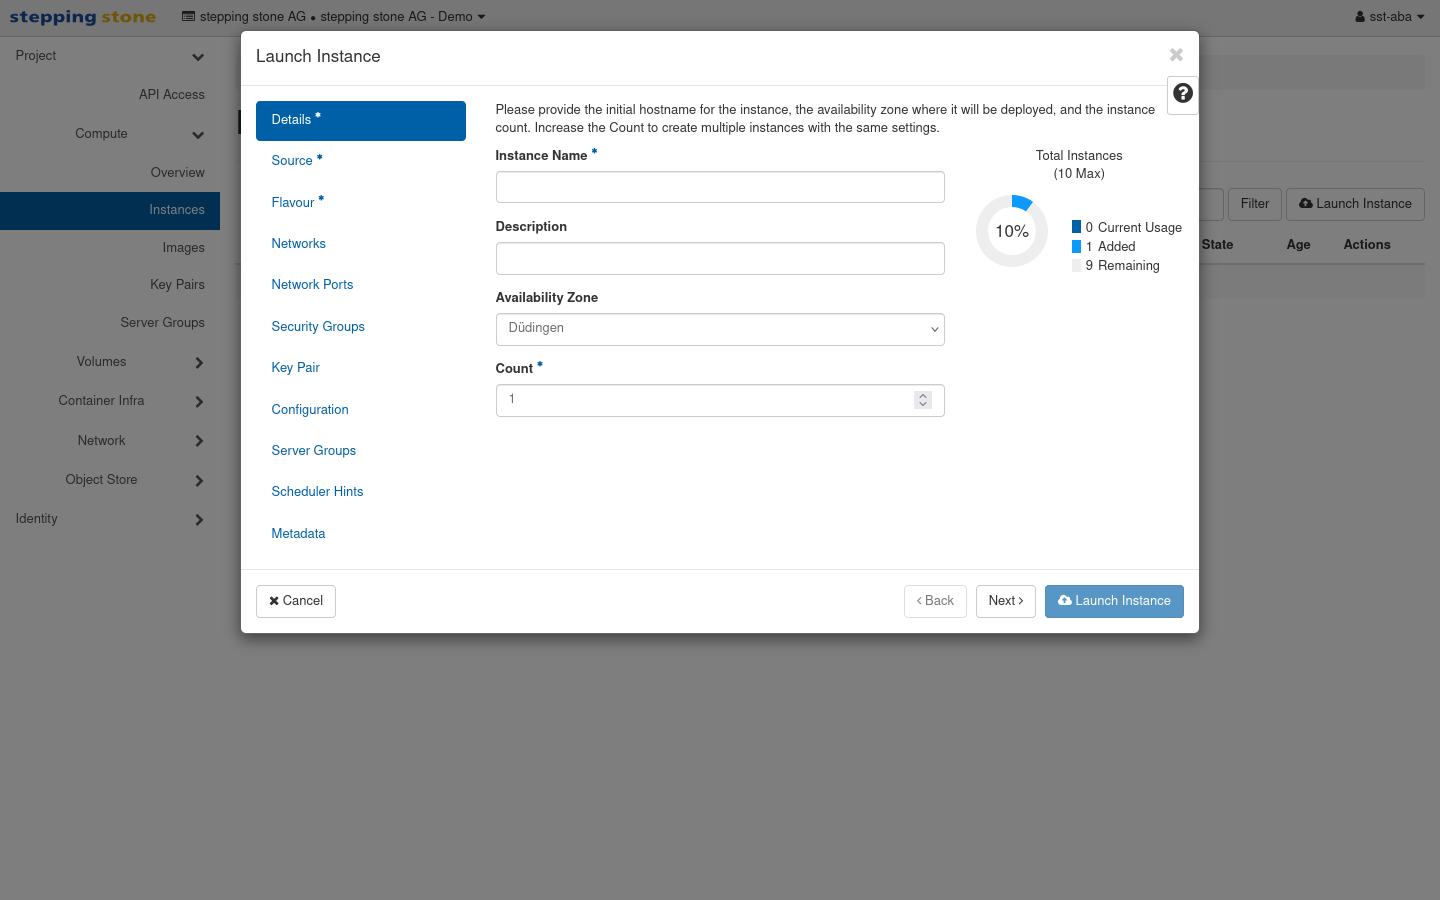
Task: Open Server Groups in the sidebar
Action: 162,323
